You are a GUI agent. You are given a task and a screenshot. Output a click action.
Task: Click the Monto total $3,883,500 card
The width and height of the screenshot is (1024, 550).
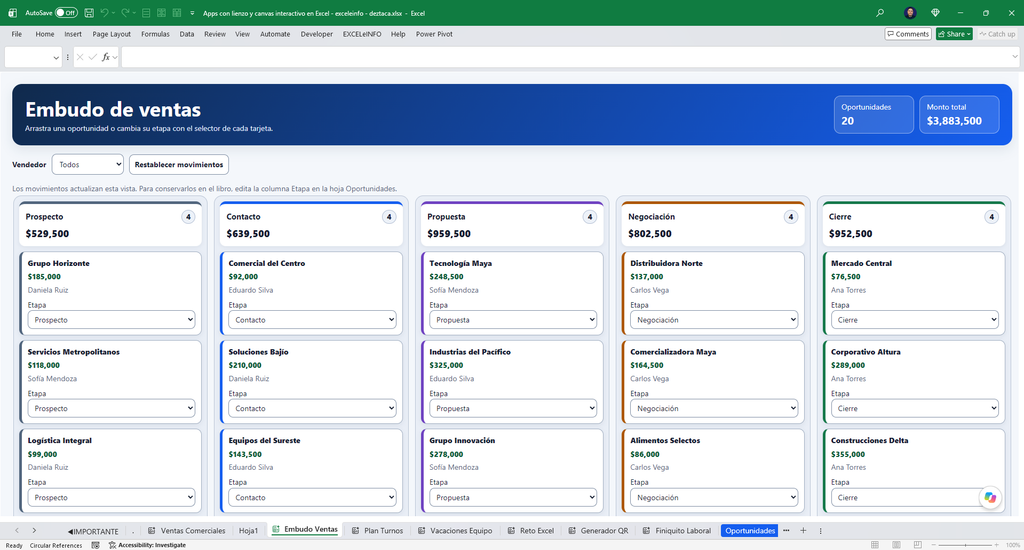(959, 114)
